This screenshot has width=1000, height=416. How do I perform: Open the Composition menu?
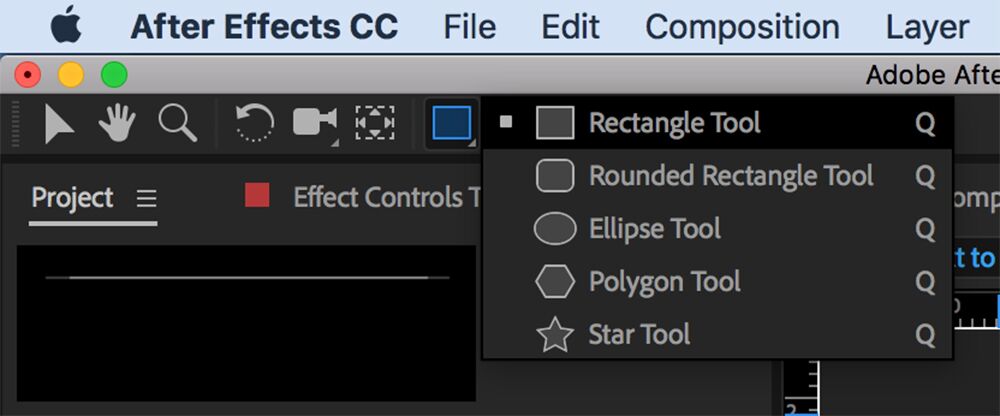click(742, 26)
